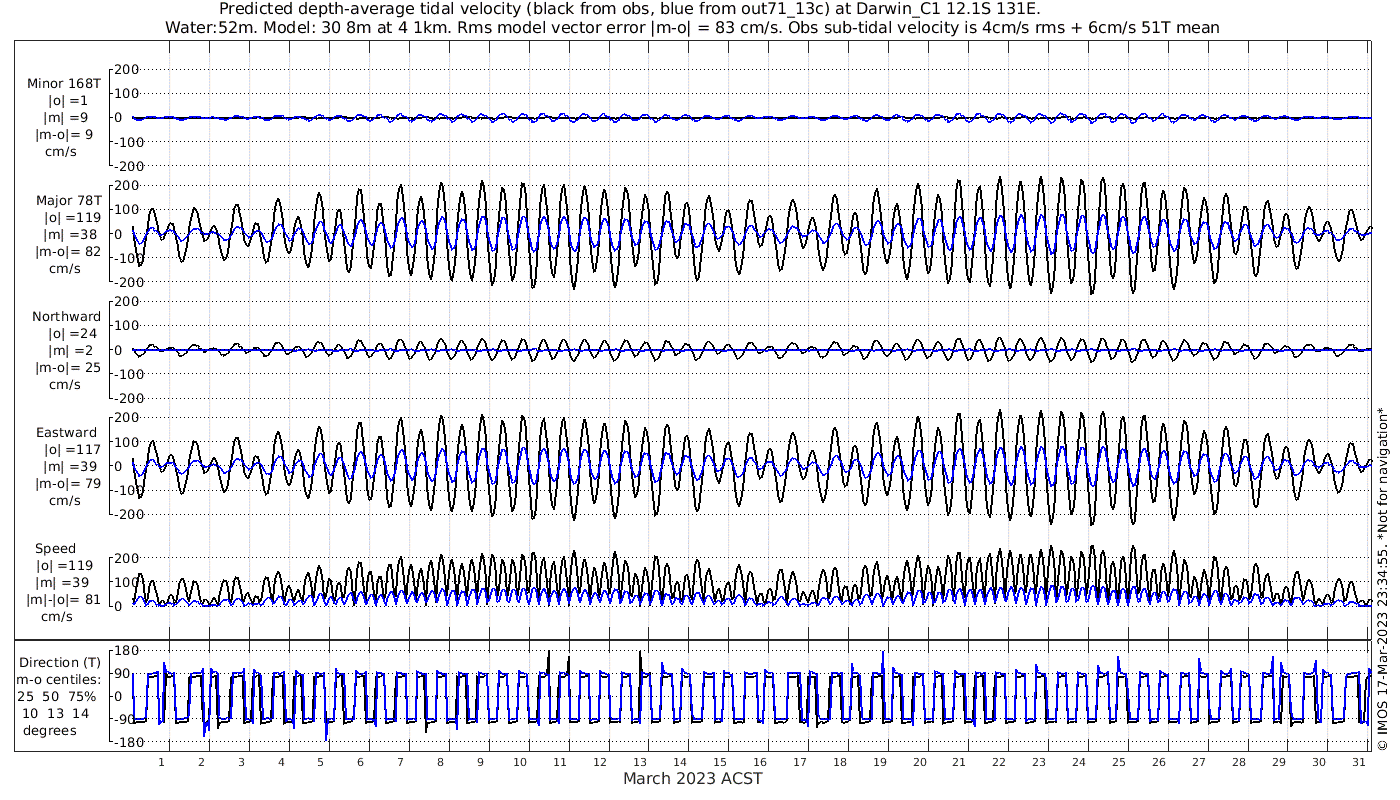Viewport: 1400px width, 800px height.
Task: Click day '15' on the date axis
Action: [x=719, y=762]
